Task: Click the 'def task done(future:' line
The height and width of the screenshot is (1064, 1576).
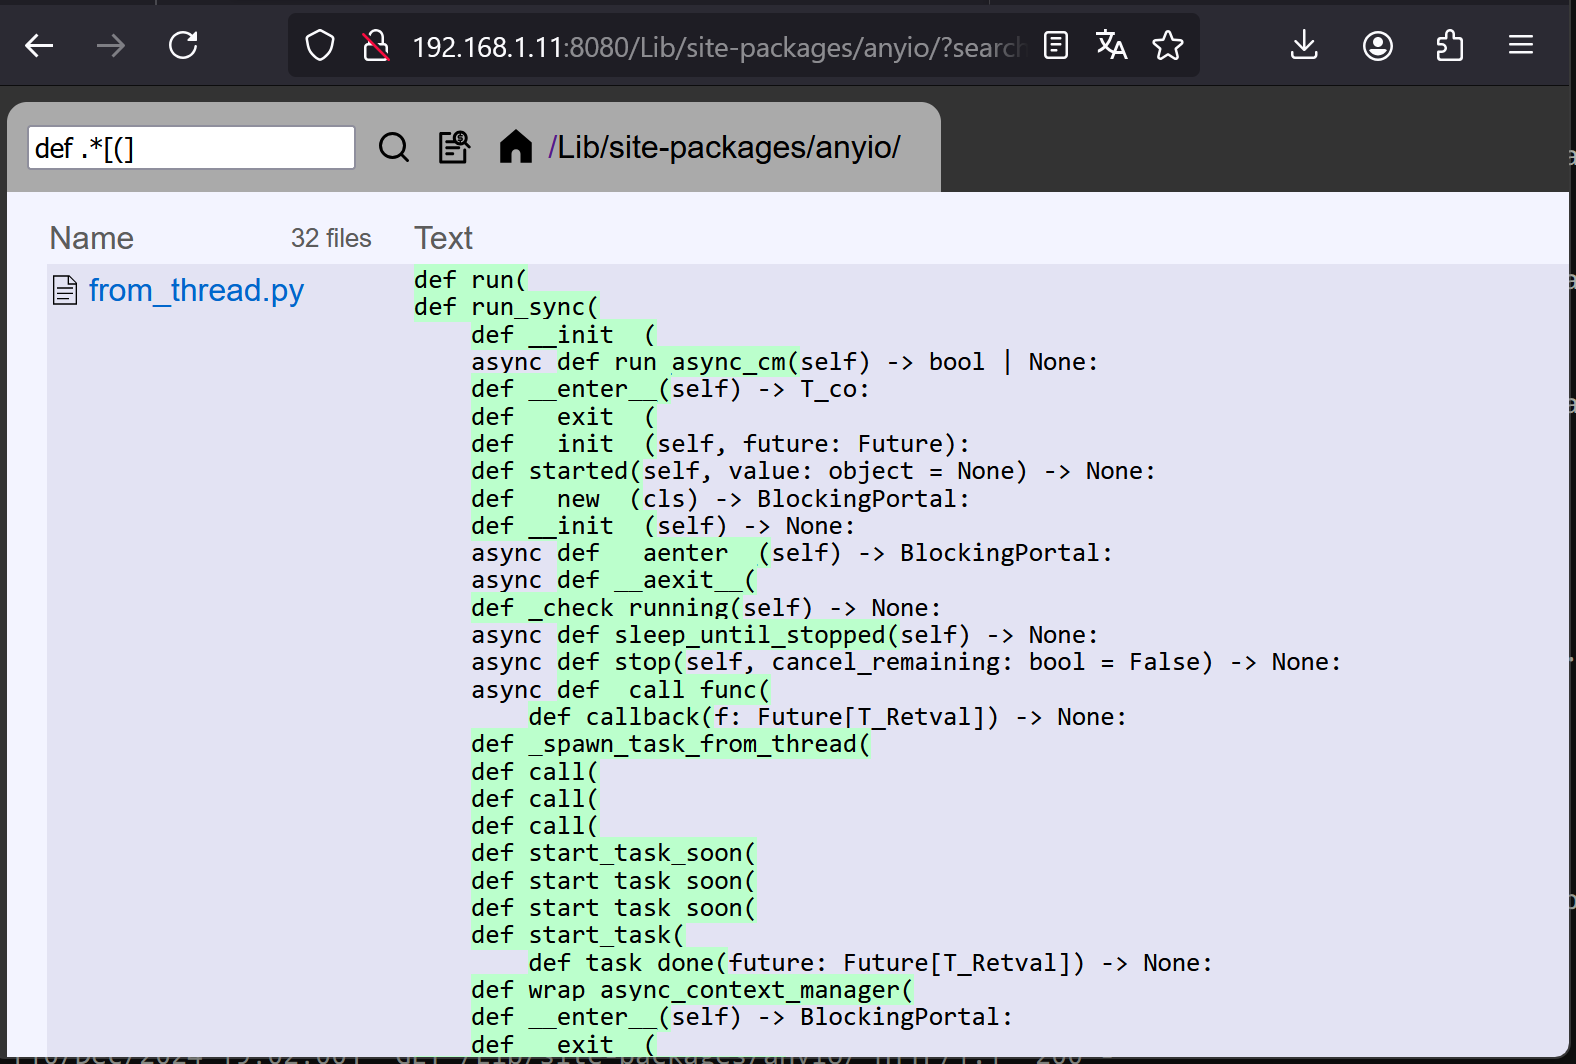Action: pos(870,963)
